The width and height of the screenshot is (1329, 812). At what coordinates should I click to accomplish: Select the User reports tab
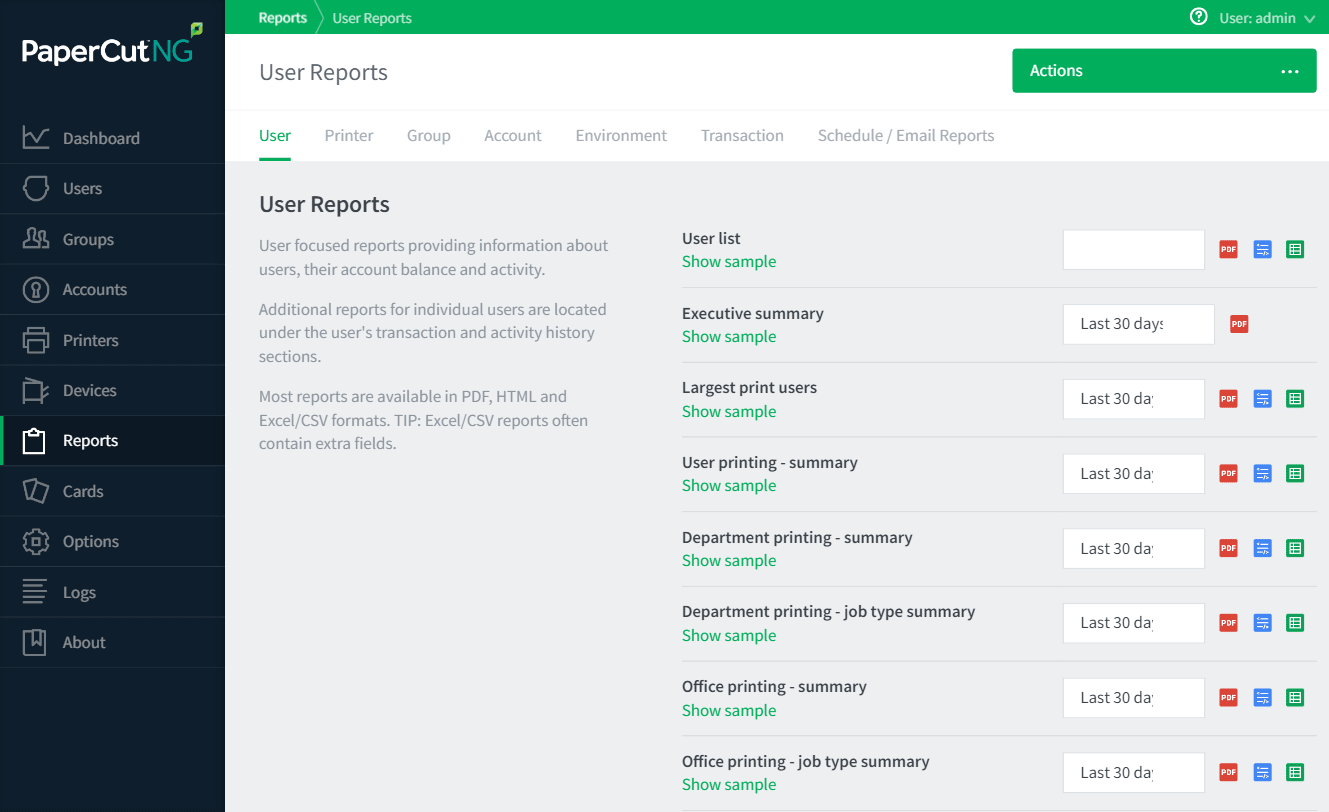pos(275,135)
